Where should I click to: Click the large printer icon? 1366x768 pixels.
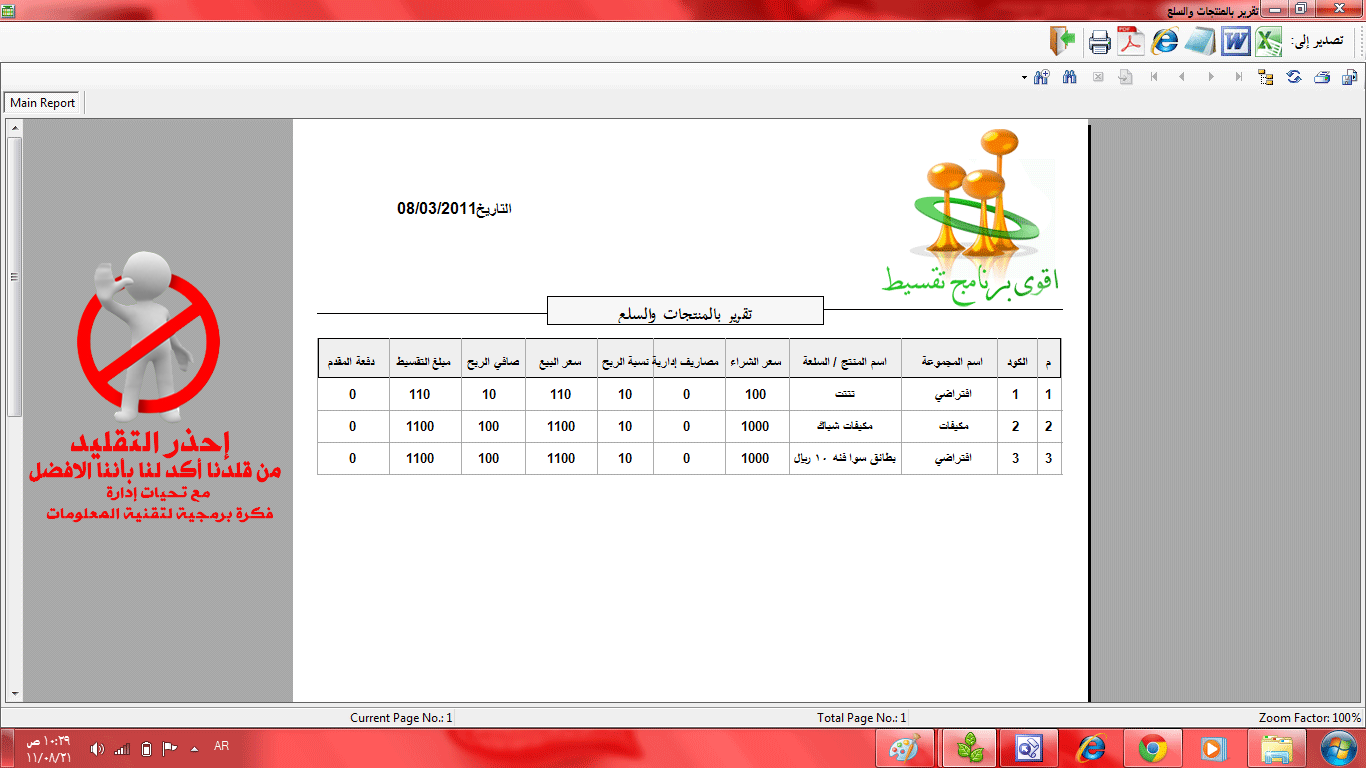[x=1099, y=42]
